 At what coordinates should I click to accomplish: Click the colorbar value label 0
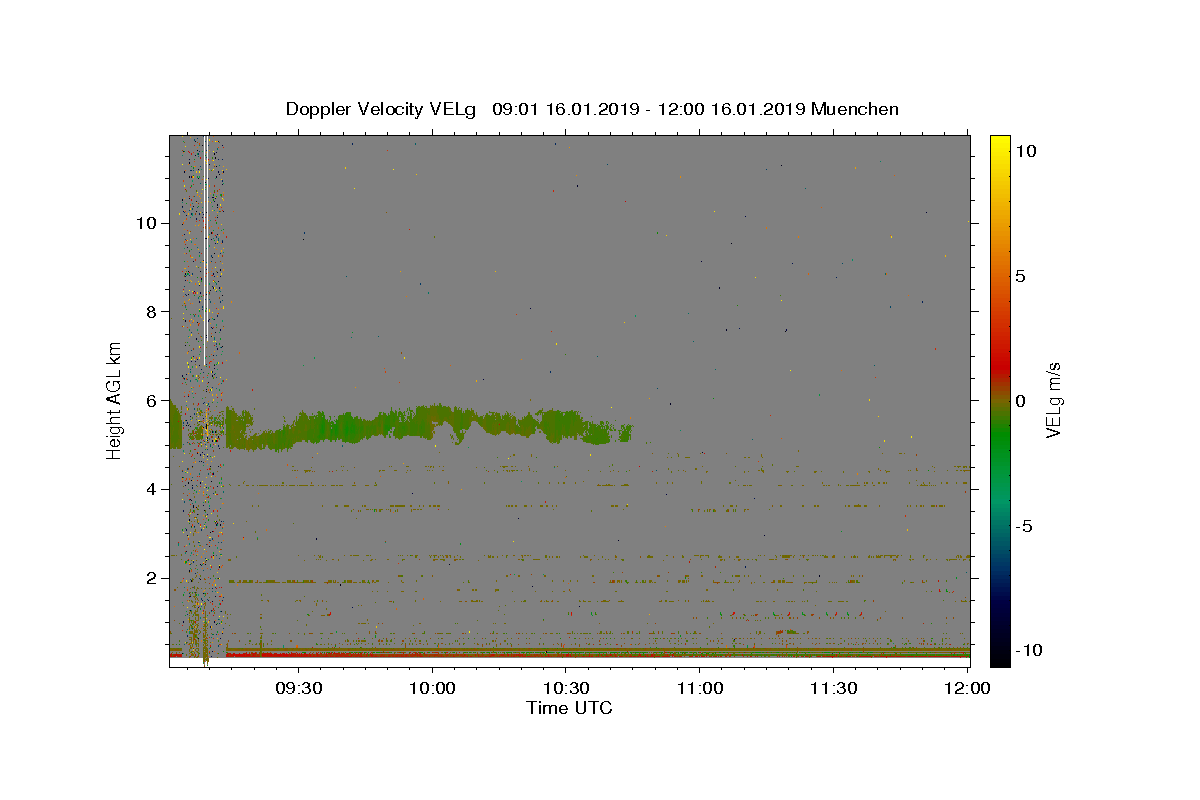click(x=1020, y=401)
